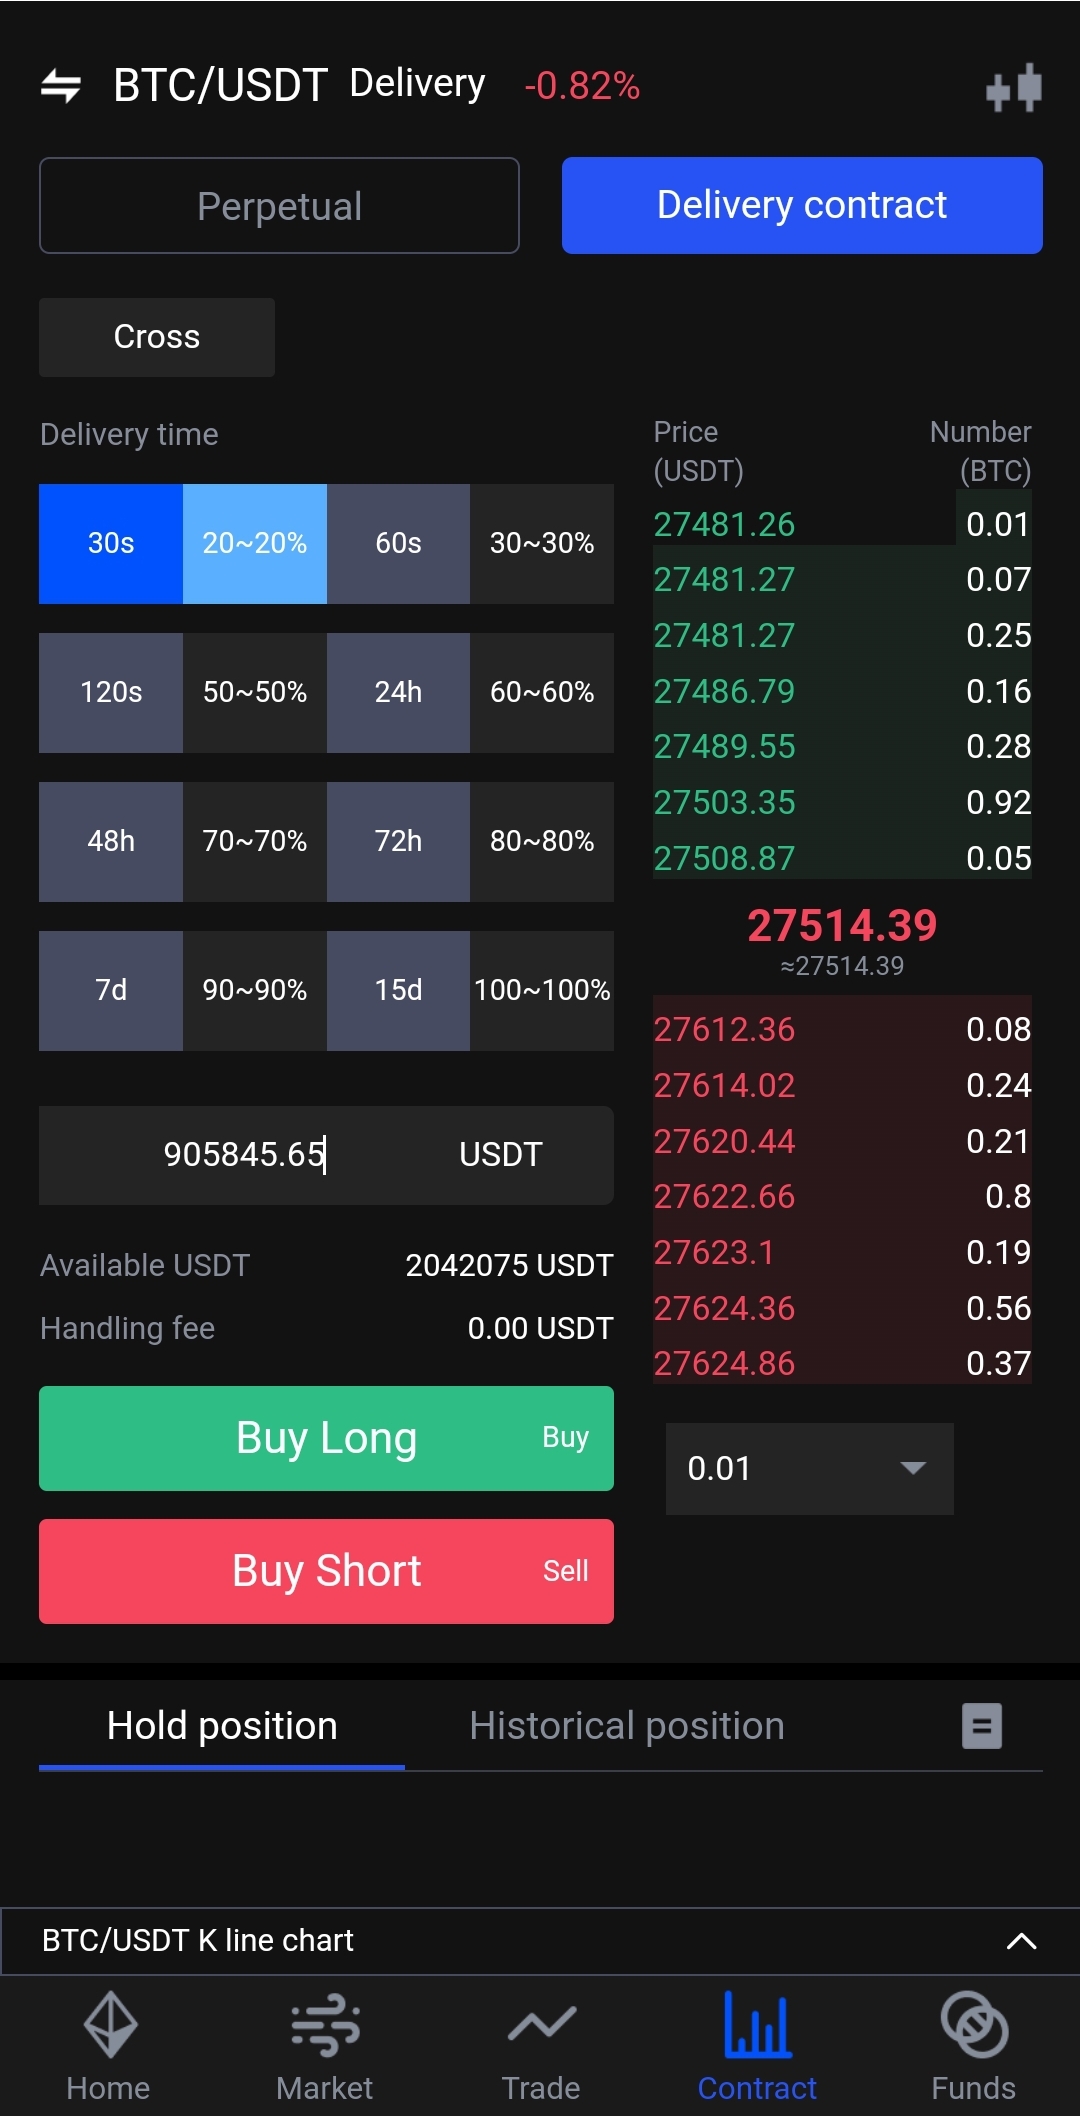Viewport: 1080px width, 2116px height.
Task: Open the orders list icon beside Historical position
Action: [x=981, y=1725]
